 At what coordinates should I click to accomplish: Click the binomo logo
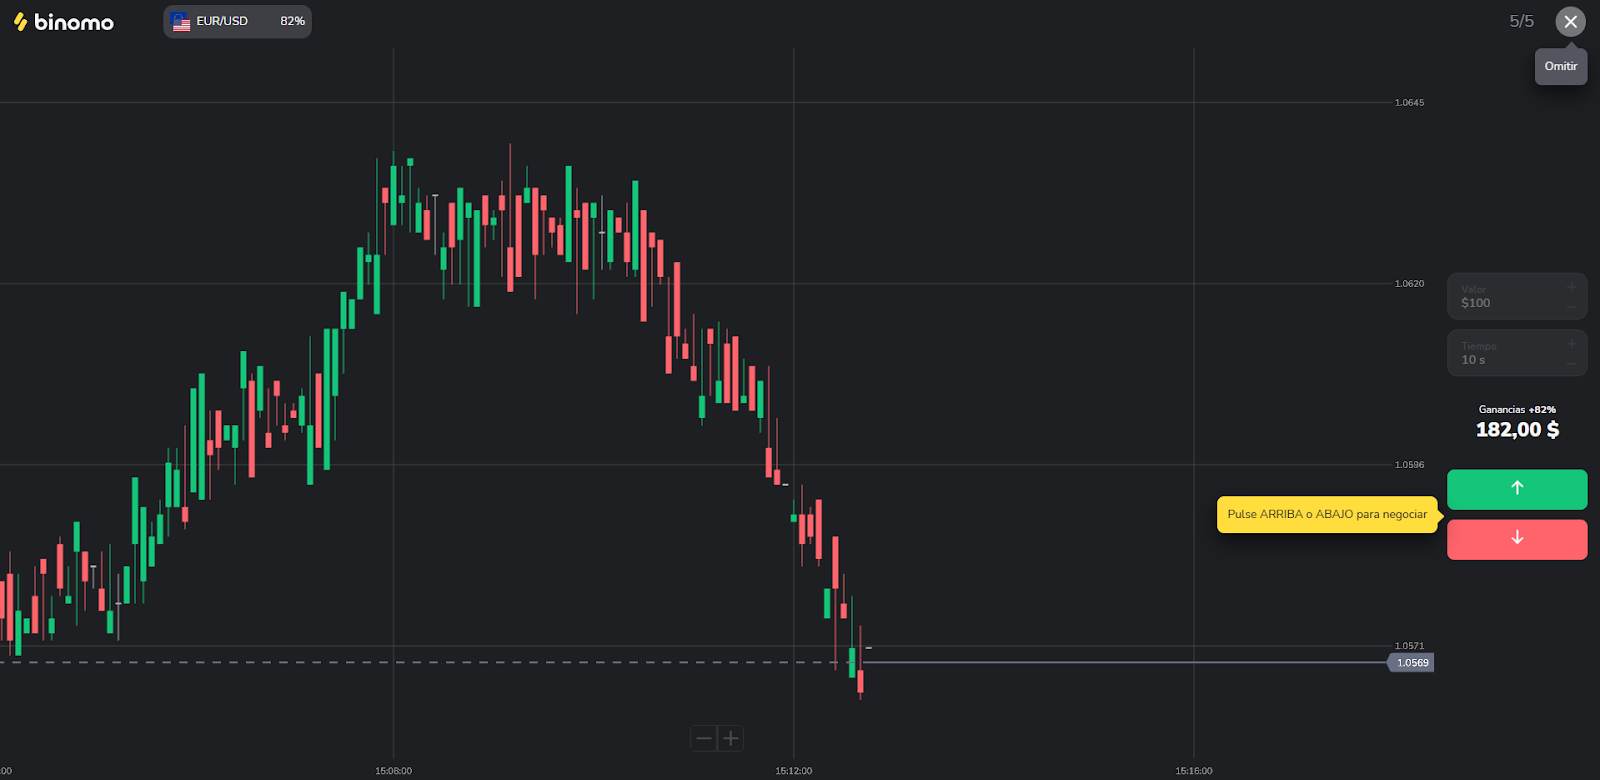64,22
